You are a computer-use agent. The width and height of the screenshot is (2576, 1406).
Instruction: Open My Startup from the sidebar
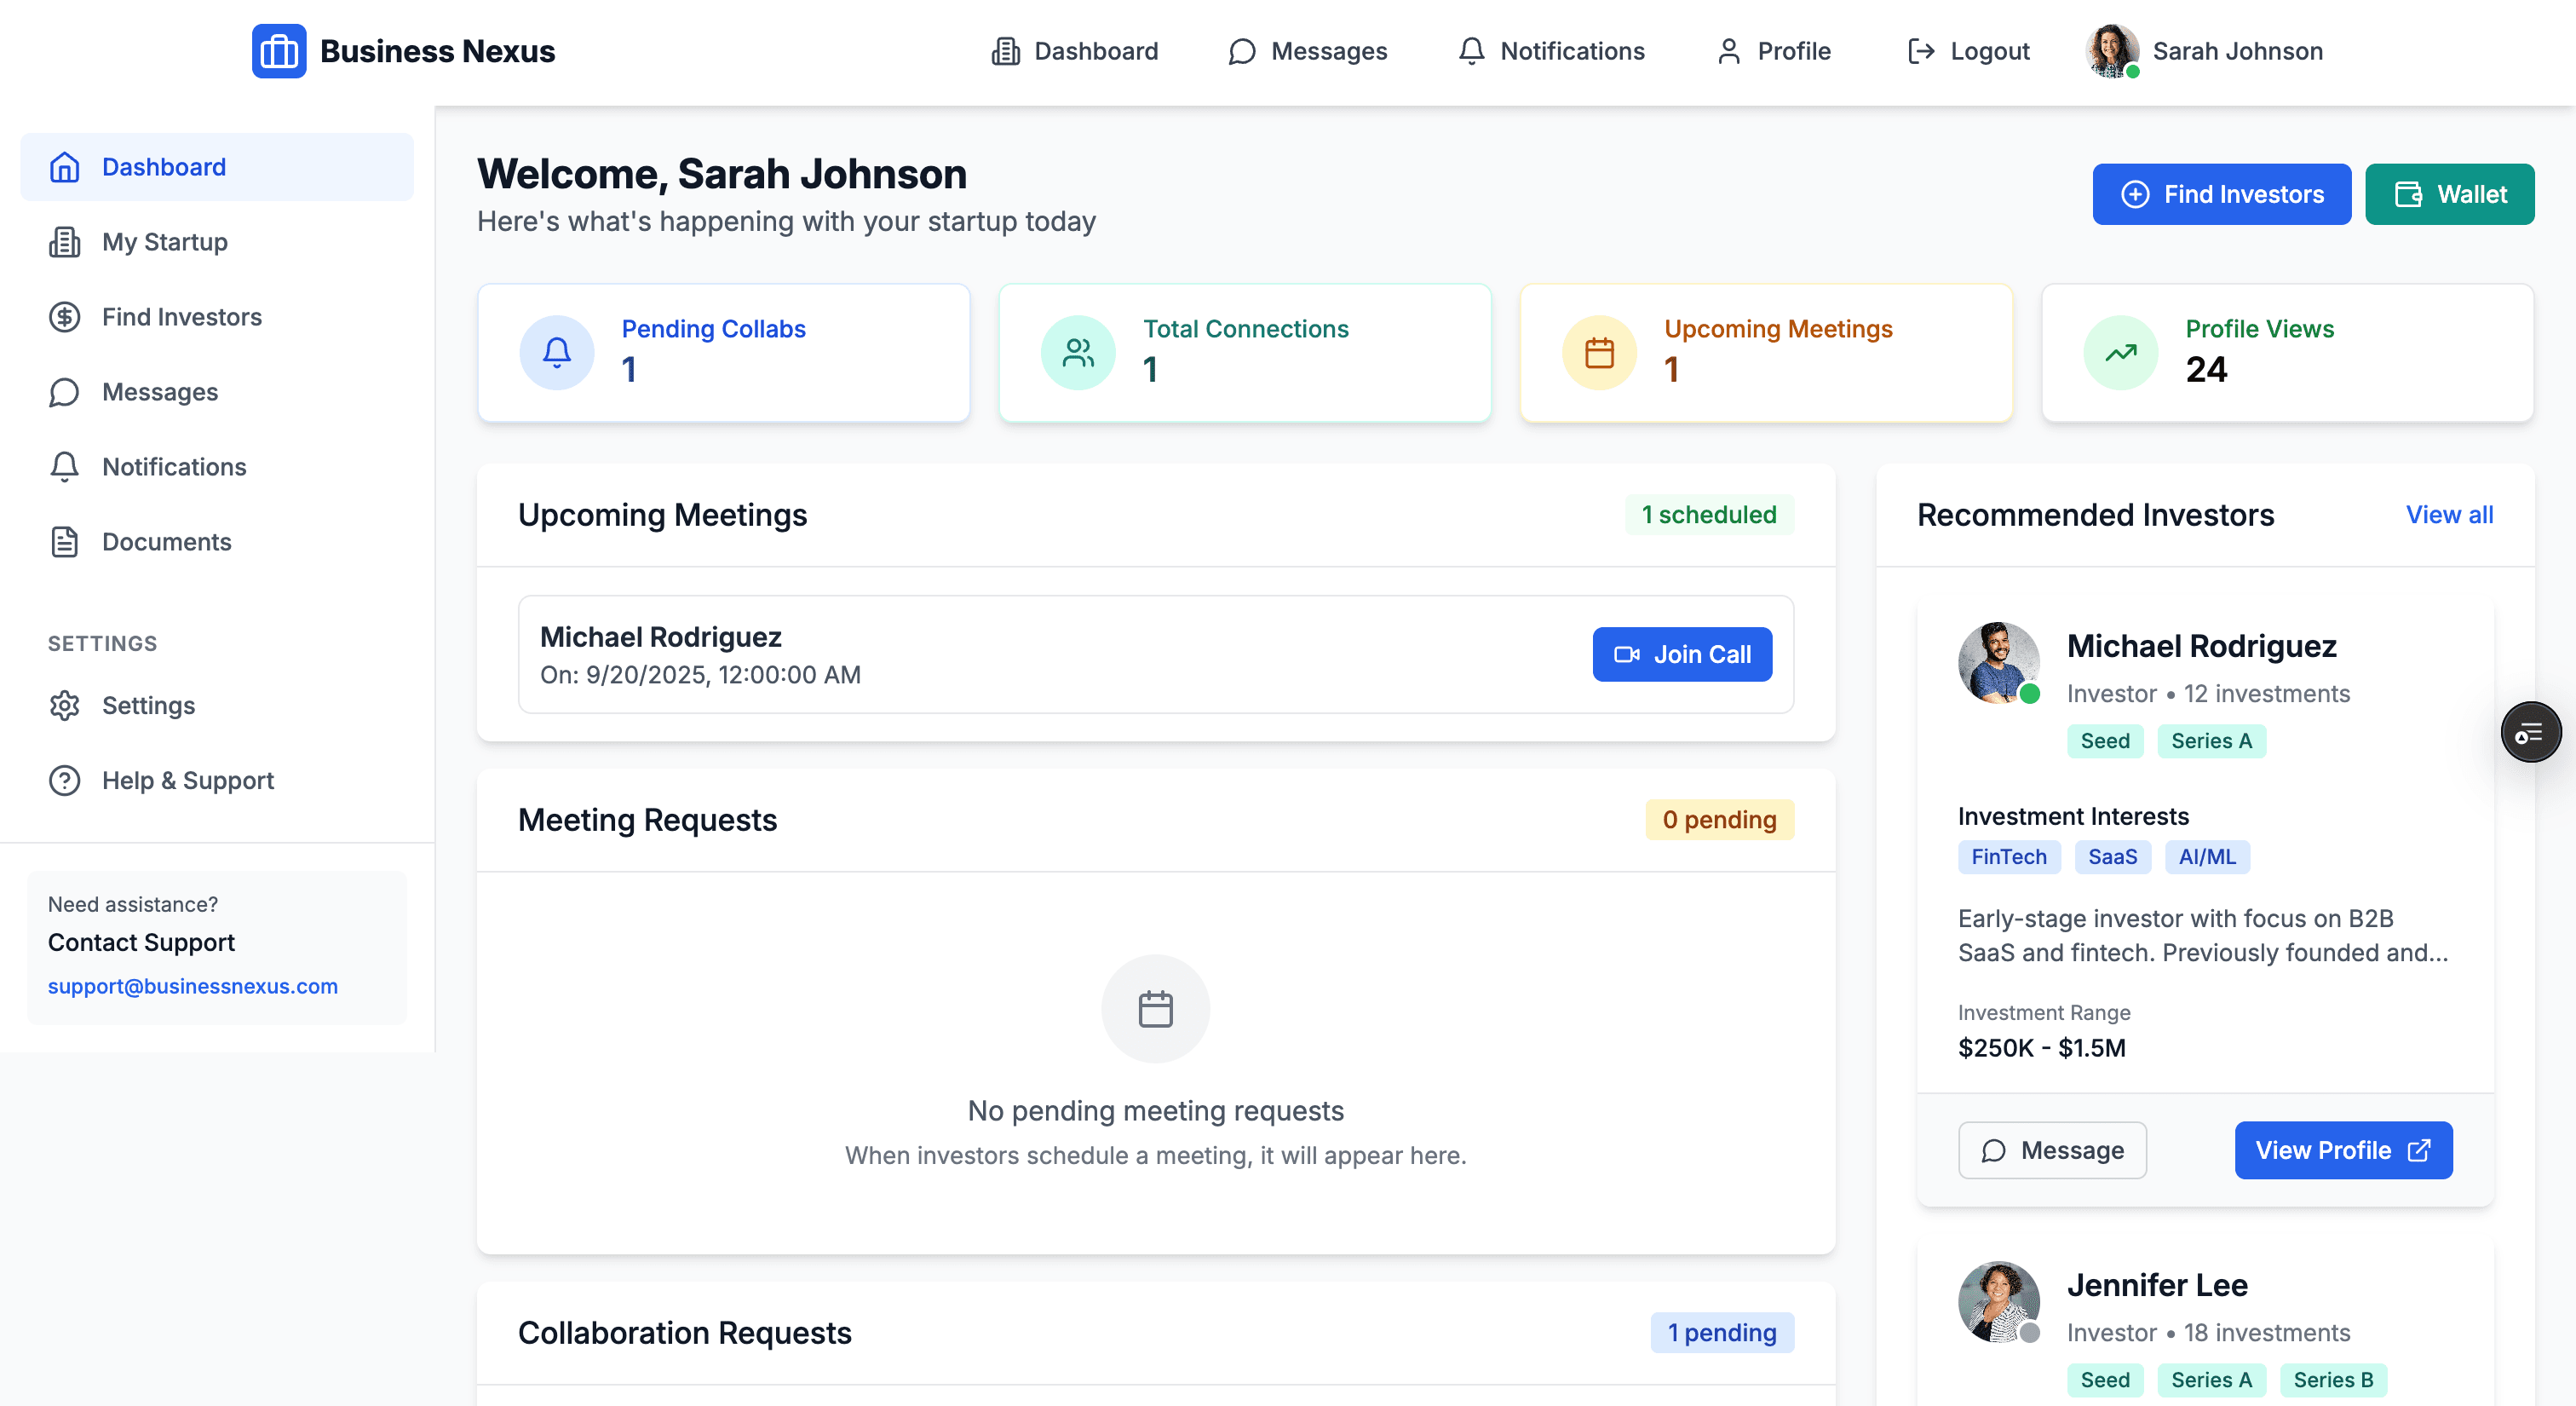165,242
